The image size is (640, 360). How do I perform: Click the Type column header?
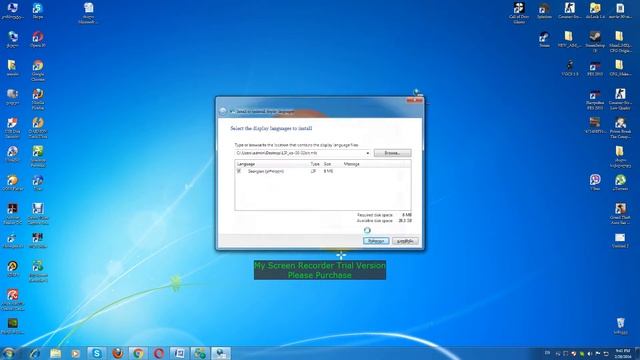tap(315, 164)
